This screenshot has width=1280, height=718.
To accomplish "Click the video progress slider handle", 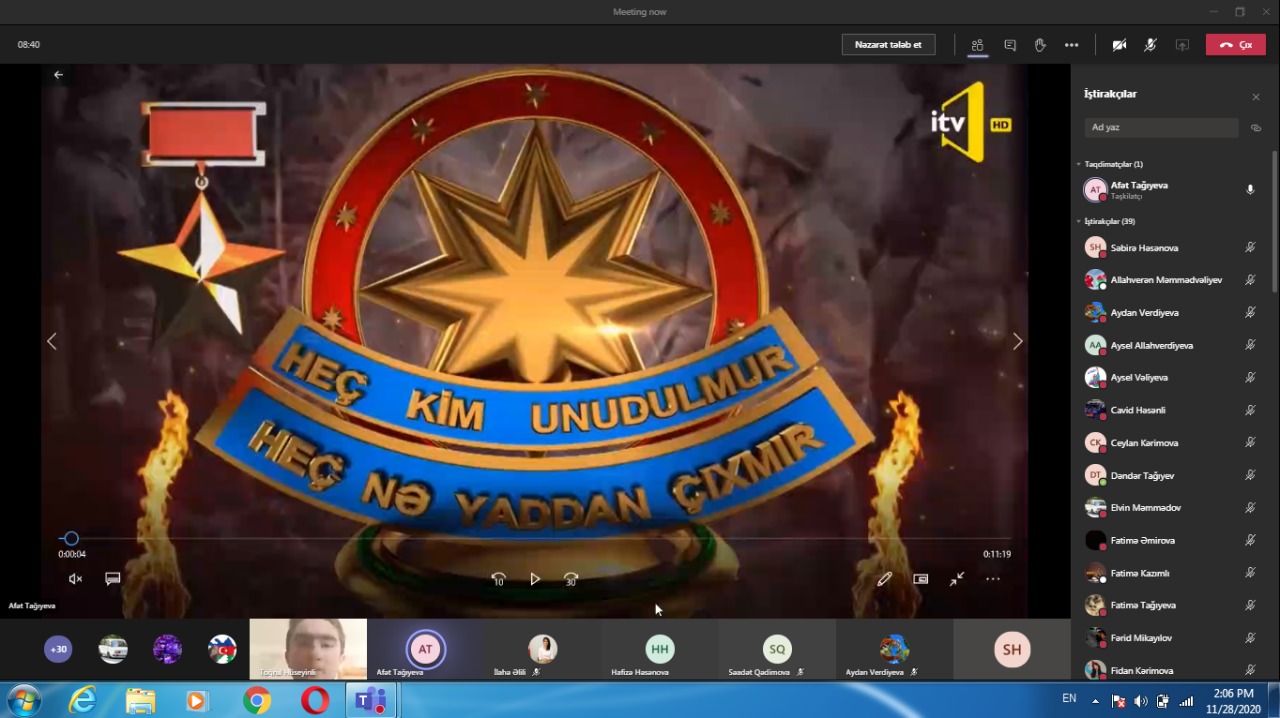I will (x=71, y=539).
